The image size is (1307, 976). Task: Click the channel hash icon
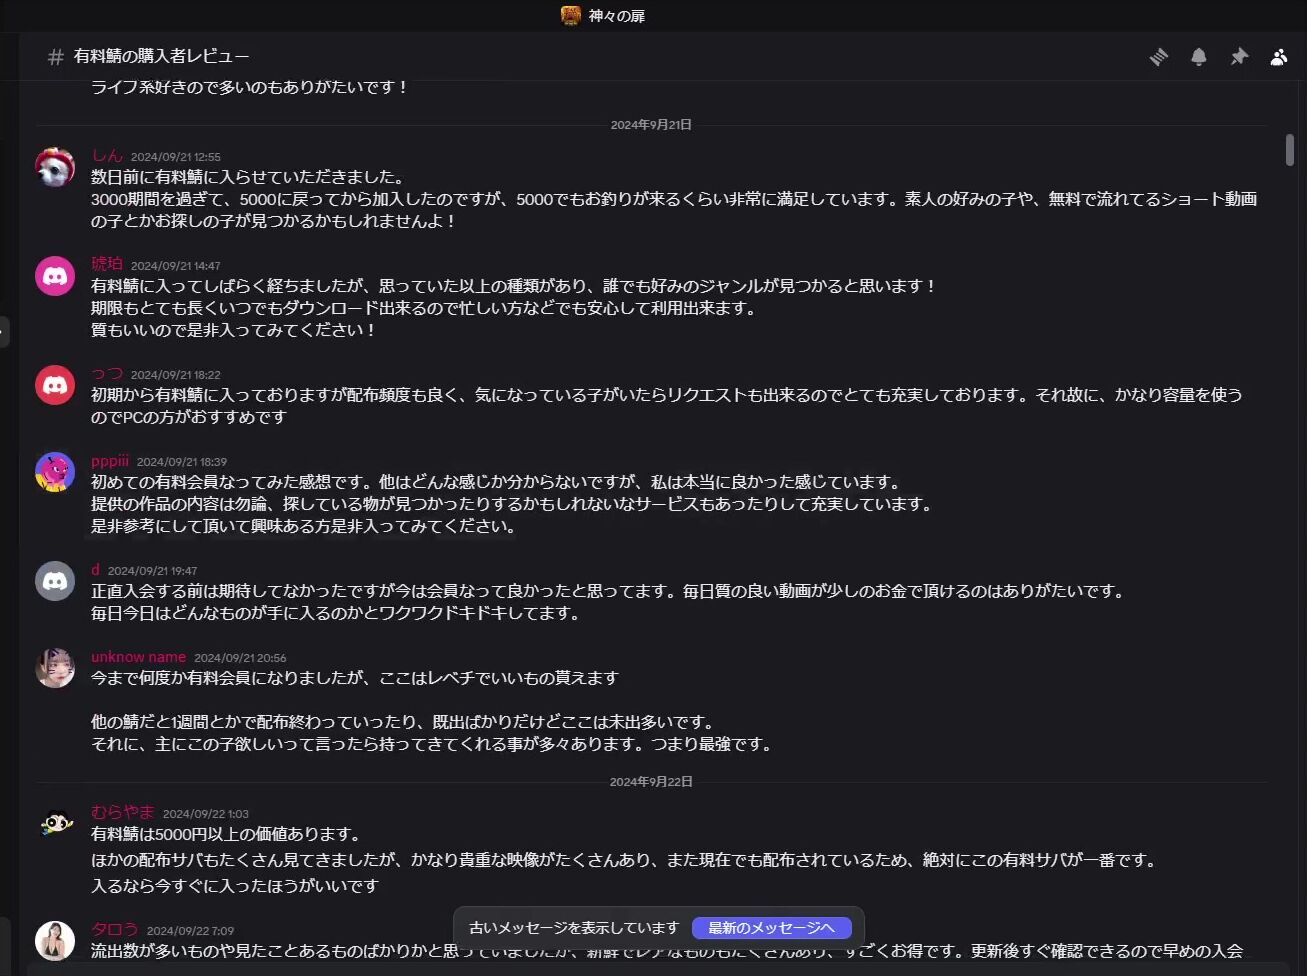(56, 57)
